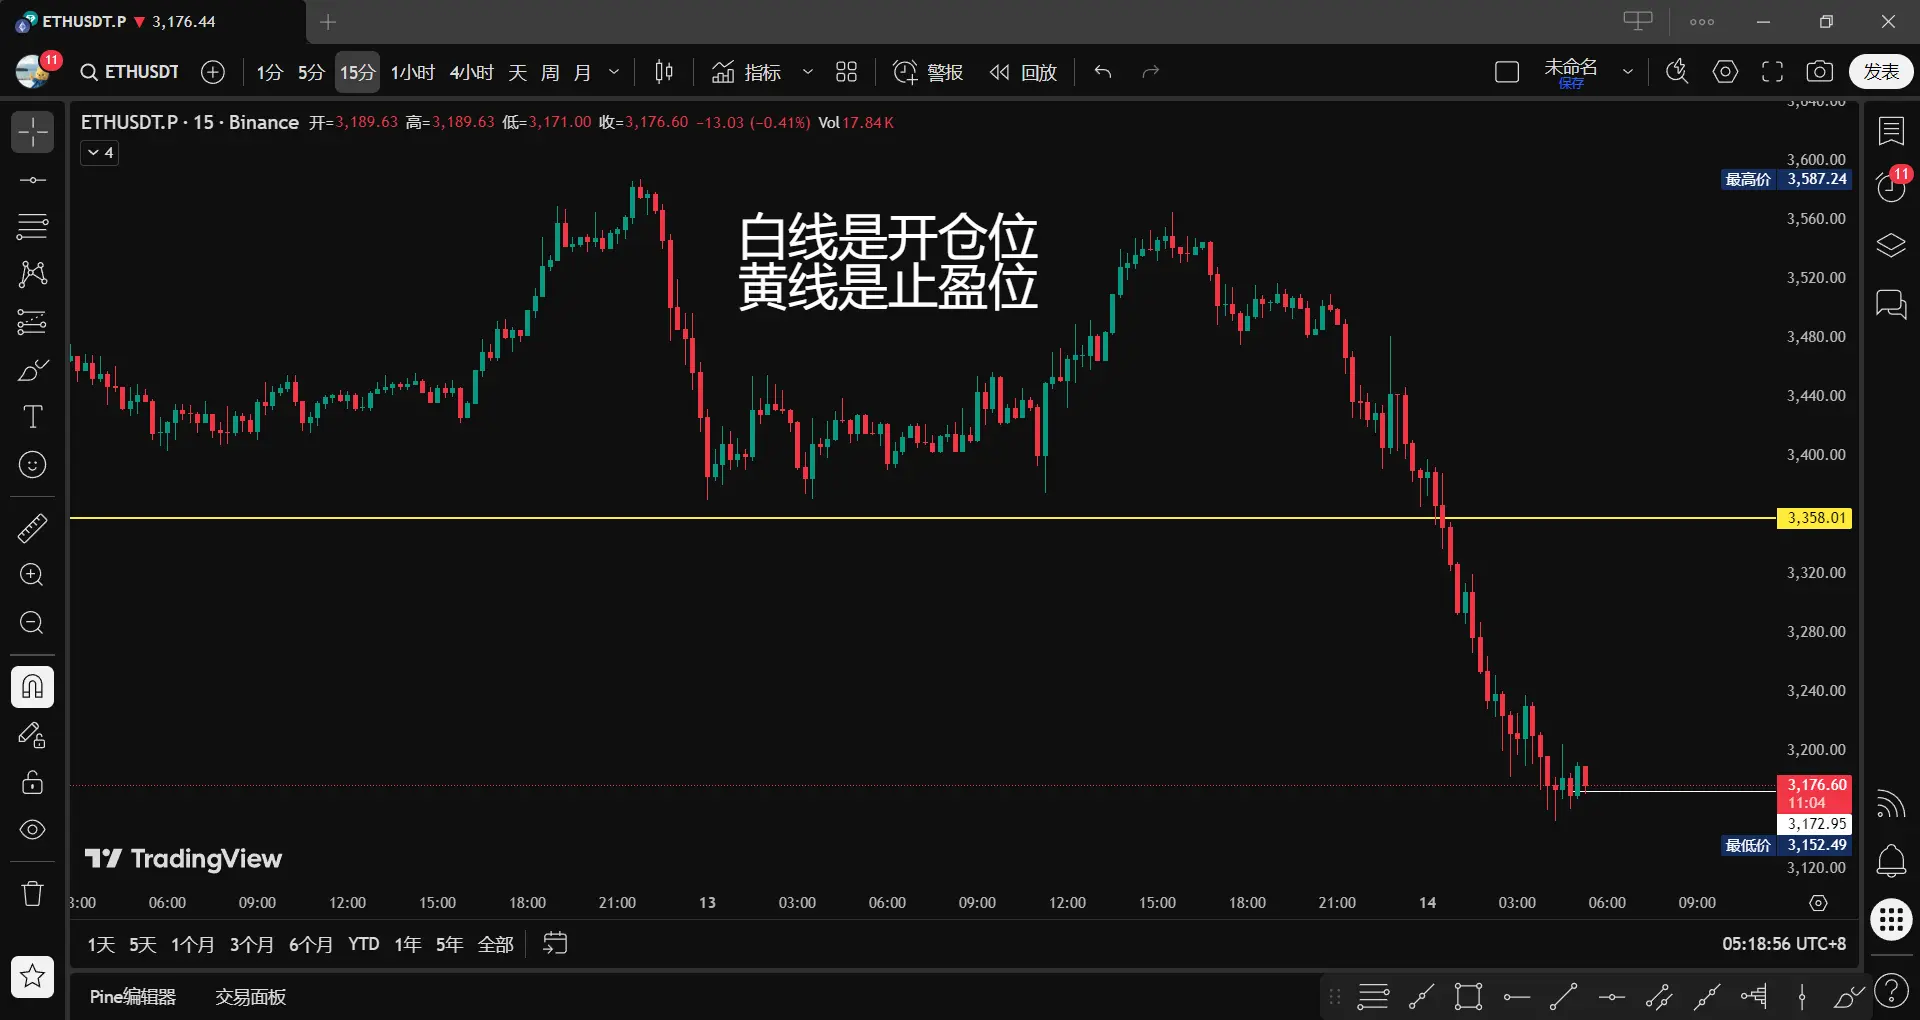The height and width of the screenshot is (1020, 1920).
Task: Open the help question mark button
Action: point(1891,991)
